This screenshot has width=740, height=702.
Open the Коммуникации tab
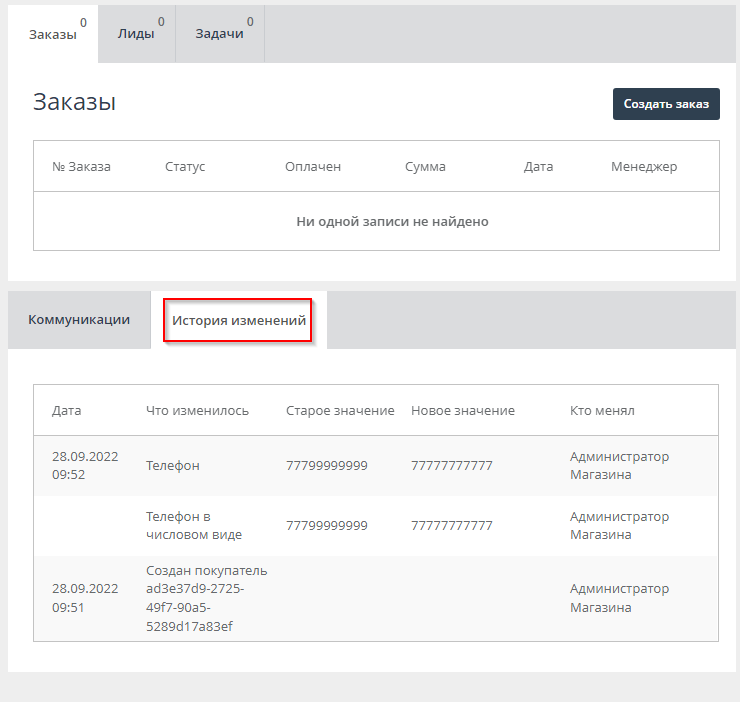click(79, 320)
